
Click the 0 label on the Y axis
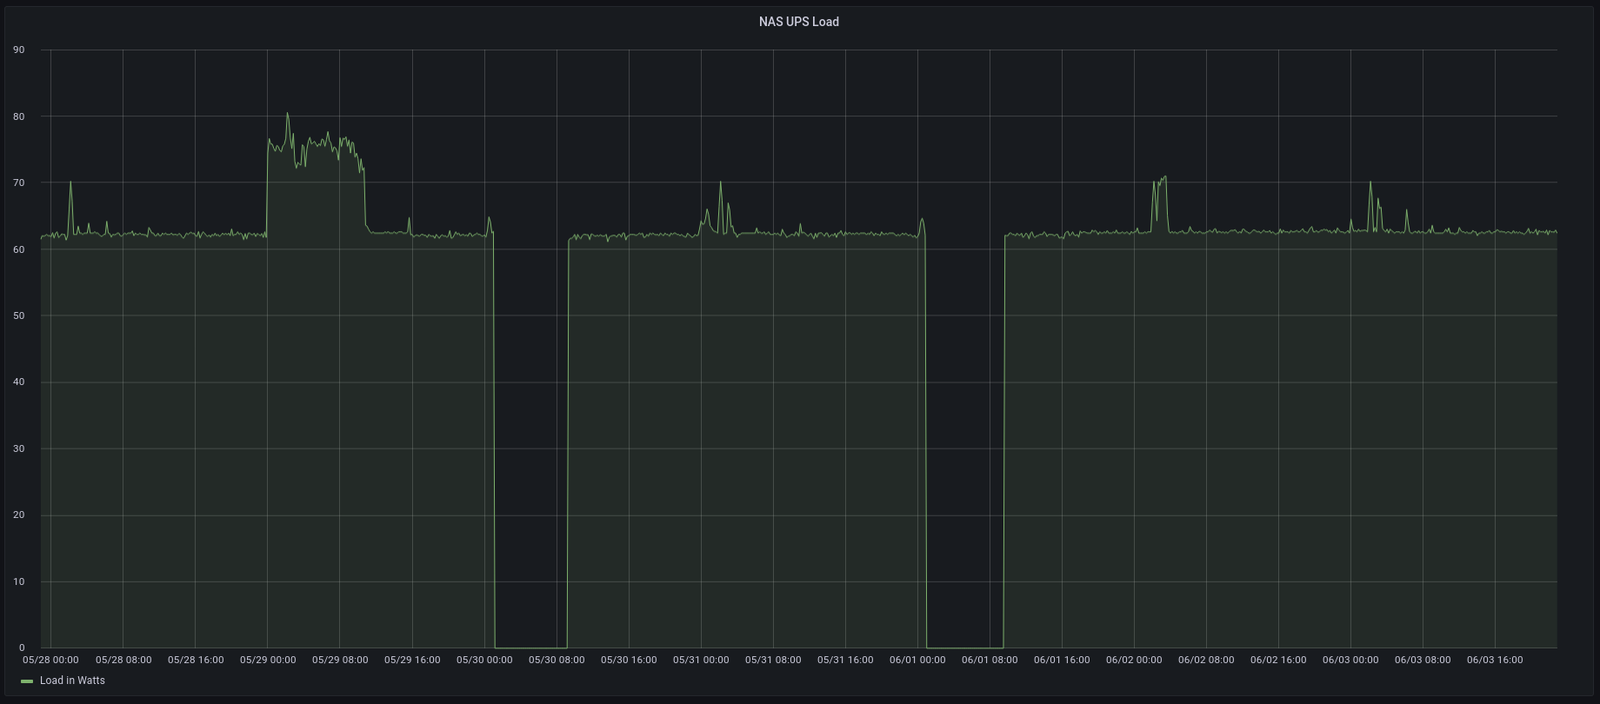pyautogui.click(x=22, y=648)
